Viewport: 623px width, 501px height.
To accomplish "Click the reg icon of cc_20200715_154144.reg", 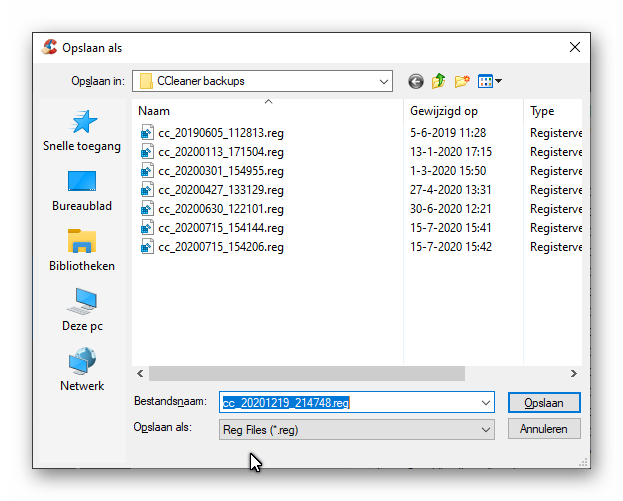I will point(147,228).
